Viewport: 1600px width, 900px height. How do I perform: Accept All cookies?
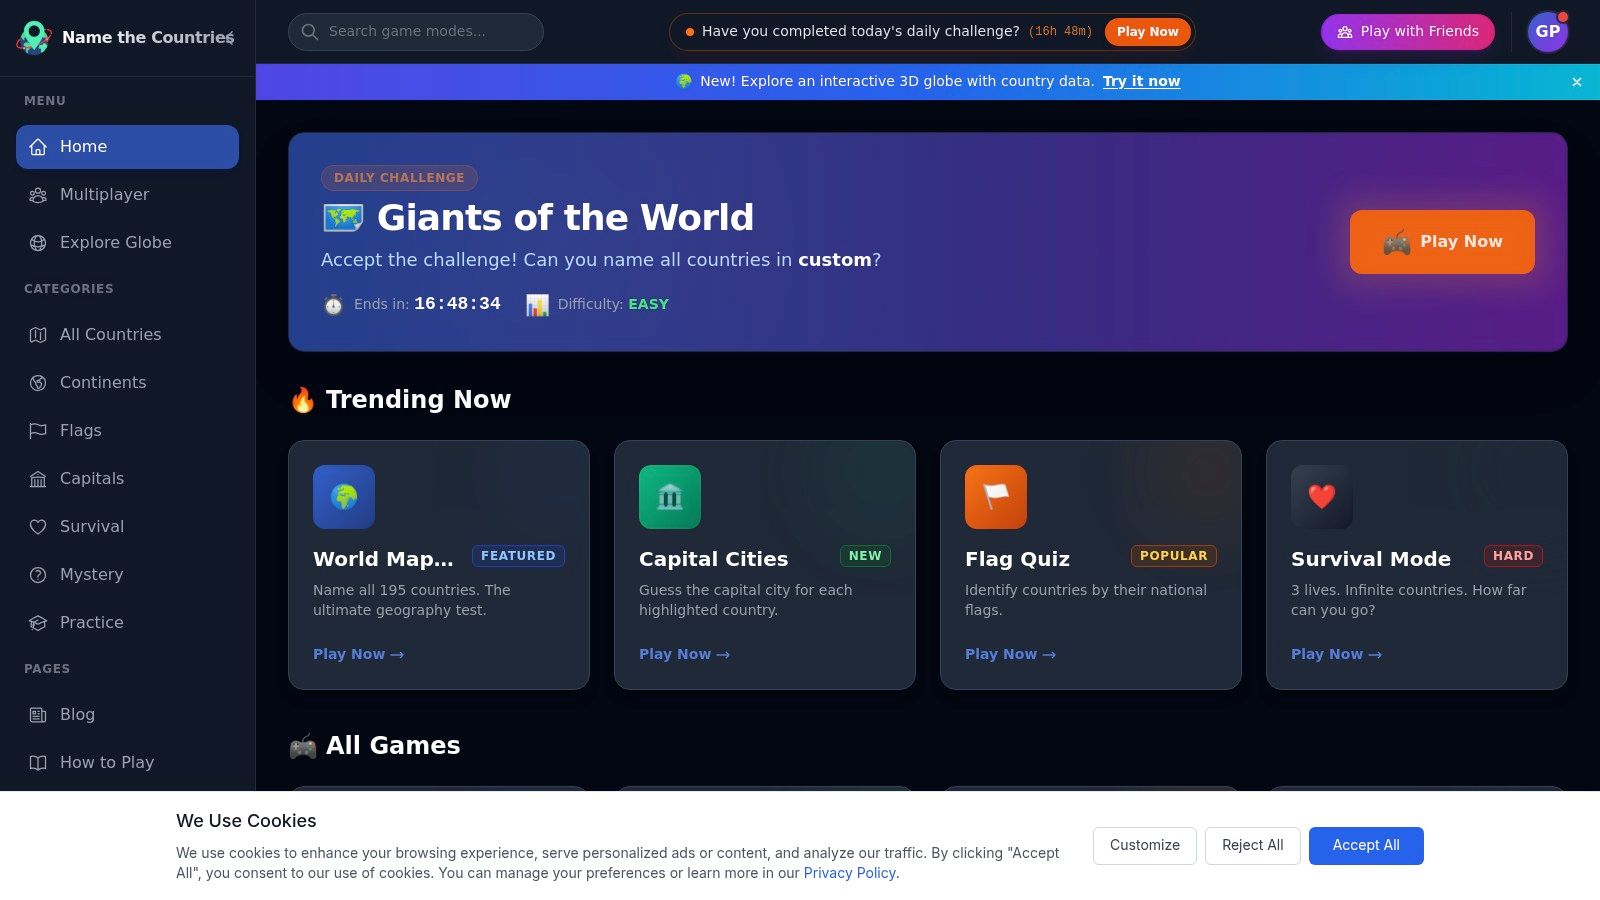[1366, 845]
